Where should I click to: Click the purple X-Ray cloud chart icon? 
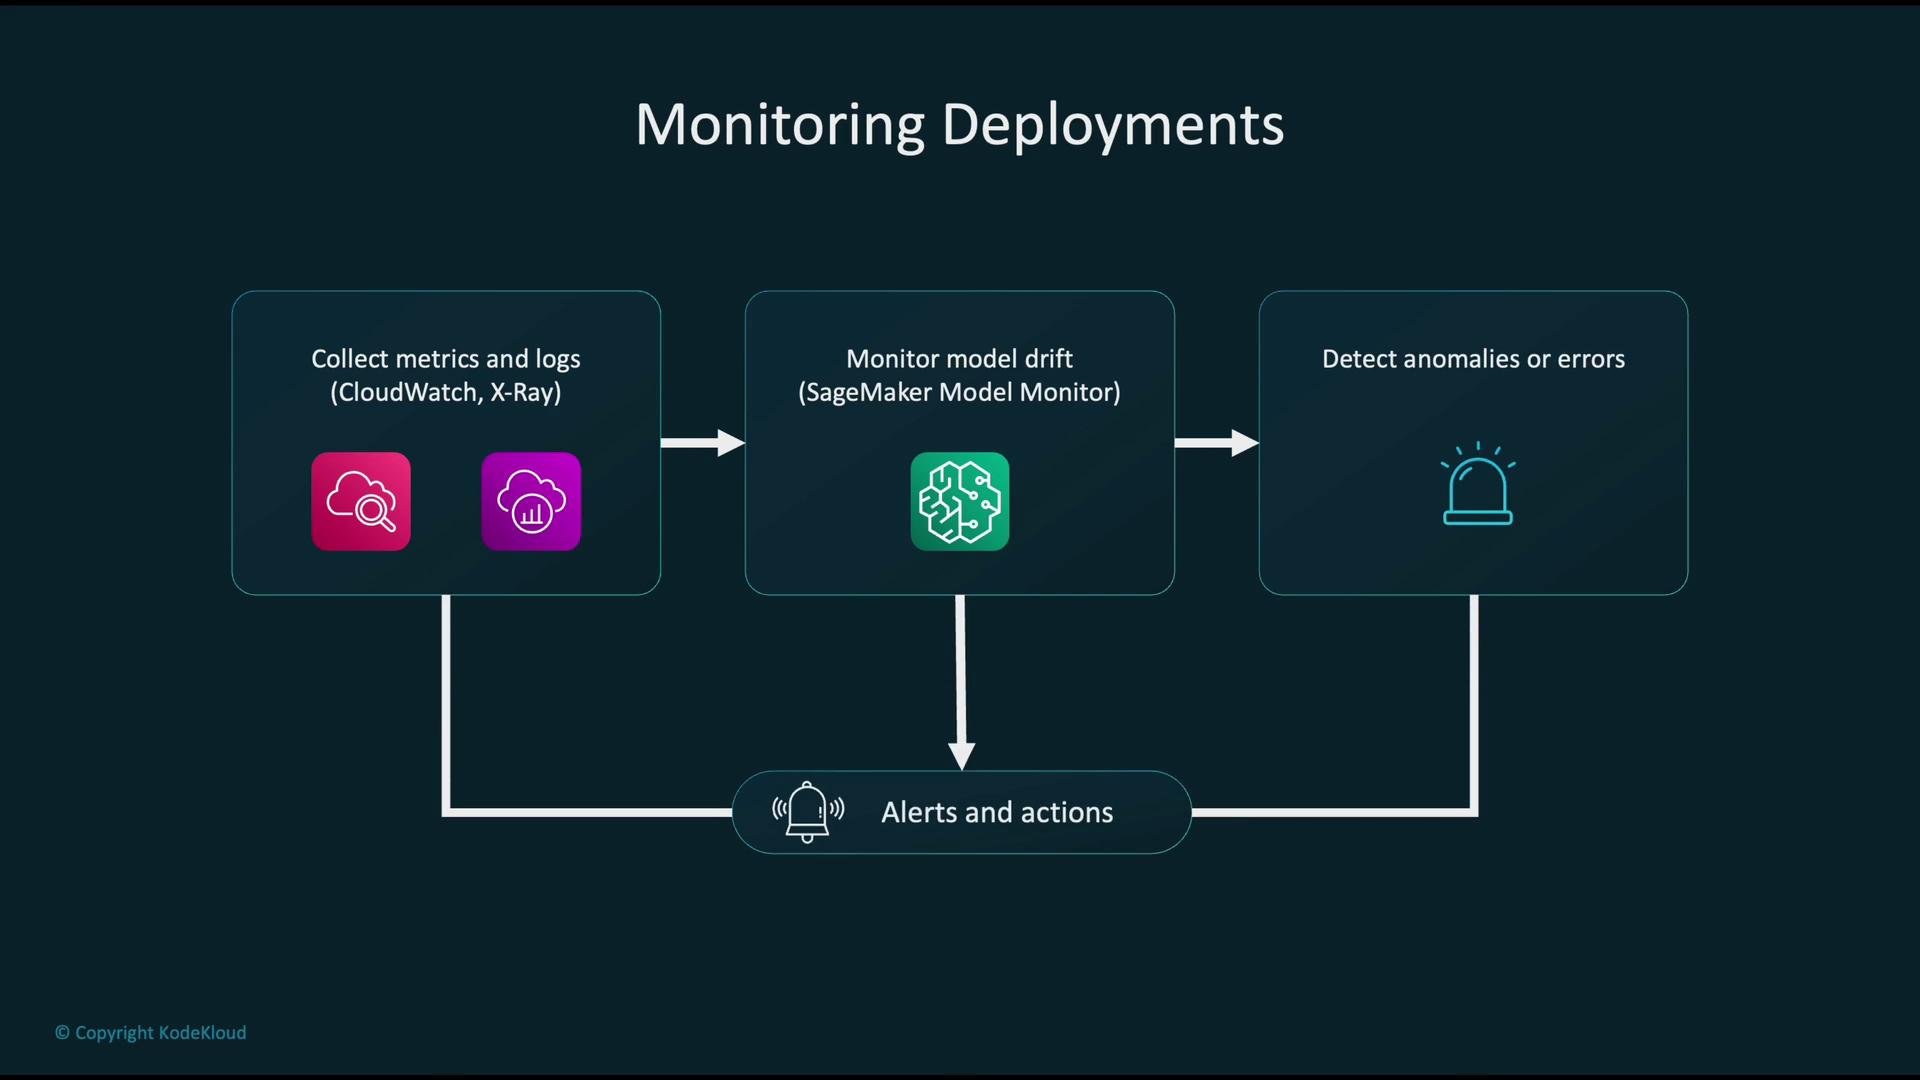(x=531, y=501)
